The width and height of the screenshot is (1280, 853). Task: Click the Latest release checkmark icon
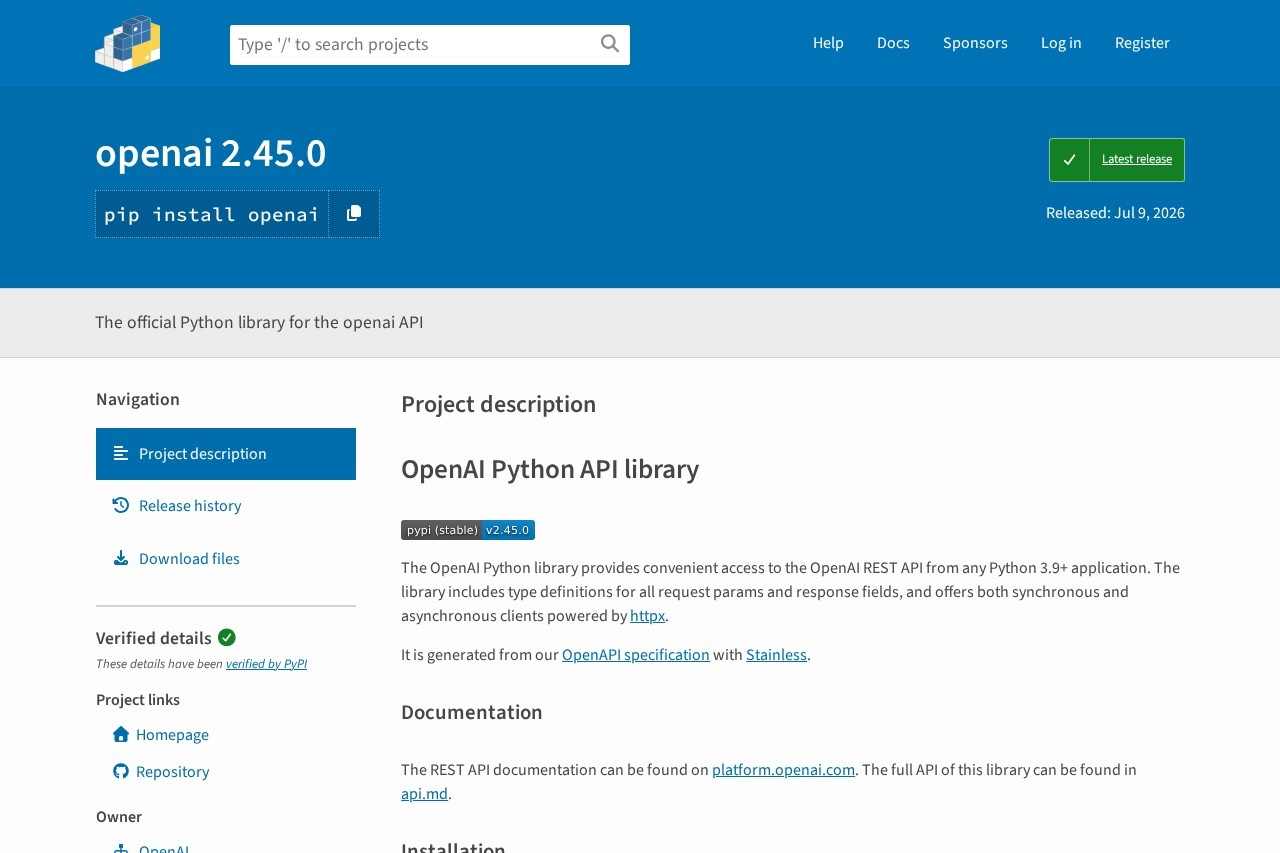click(x=1069, y=160)
